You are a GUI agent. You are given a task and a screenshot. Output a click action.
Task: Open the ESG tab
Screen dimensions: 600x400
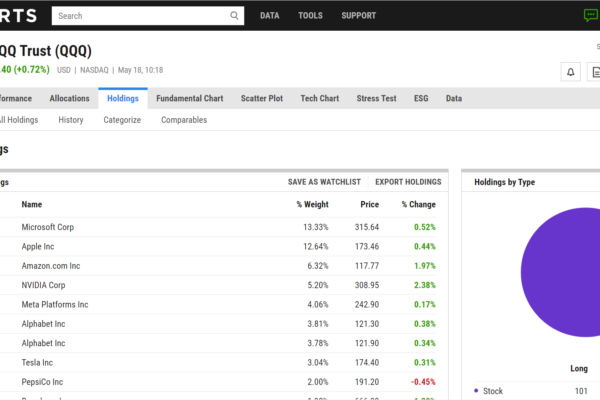pos(421,98)
